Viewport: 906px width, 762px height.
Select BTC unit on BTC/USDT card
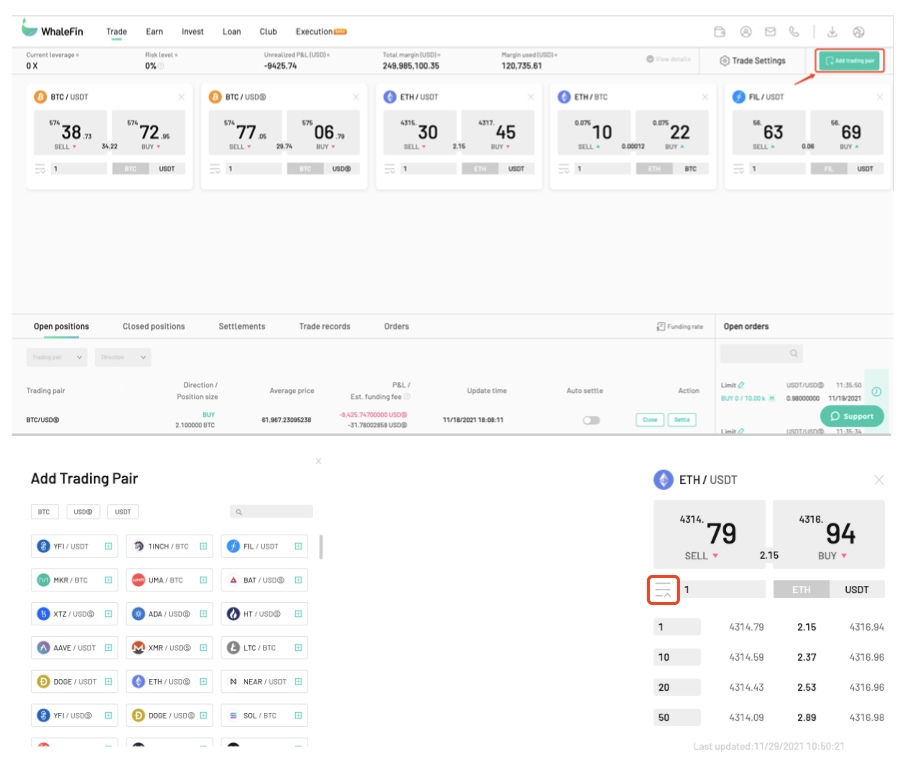(131, 169)
